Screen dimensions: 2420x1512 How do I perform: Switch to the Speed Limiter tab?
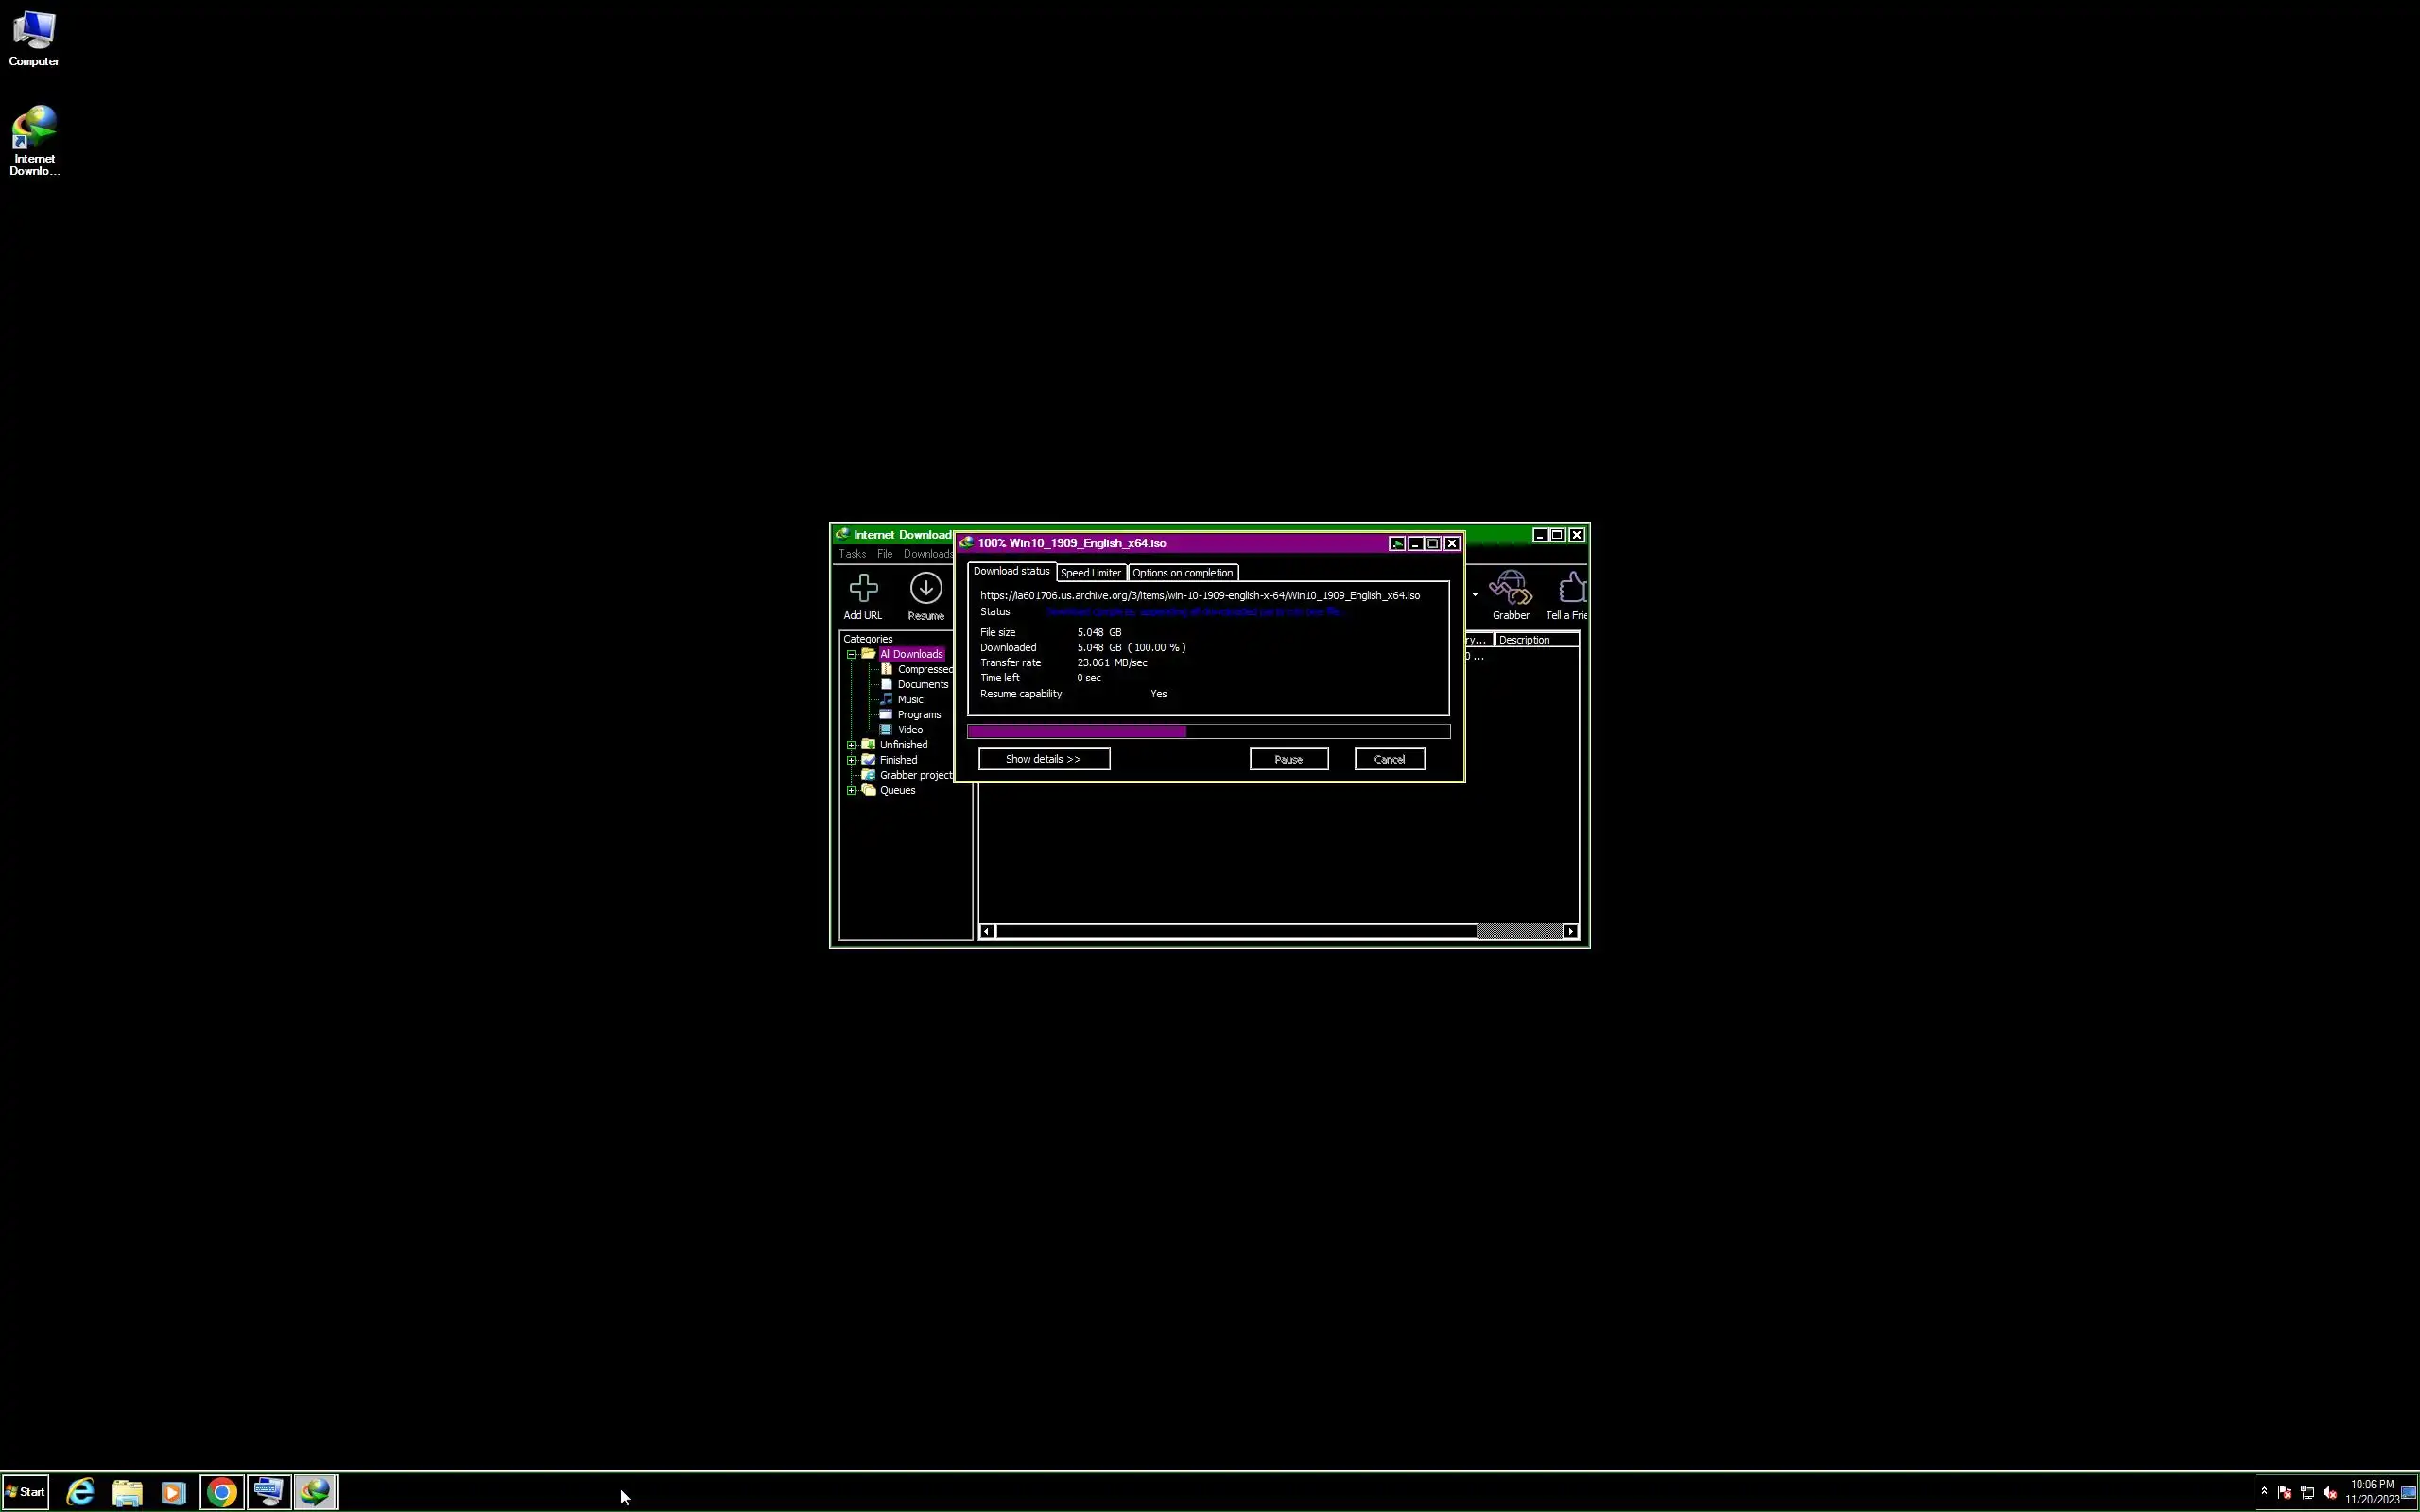pos(1090,573)
